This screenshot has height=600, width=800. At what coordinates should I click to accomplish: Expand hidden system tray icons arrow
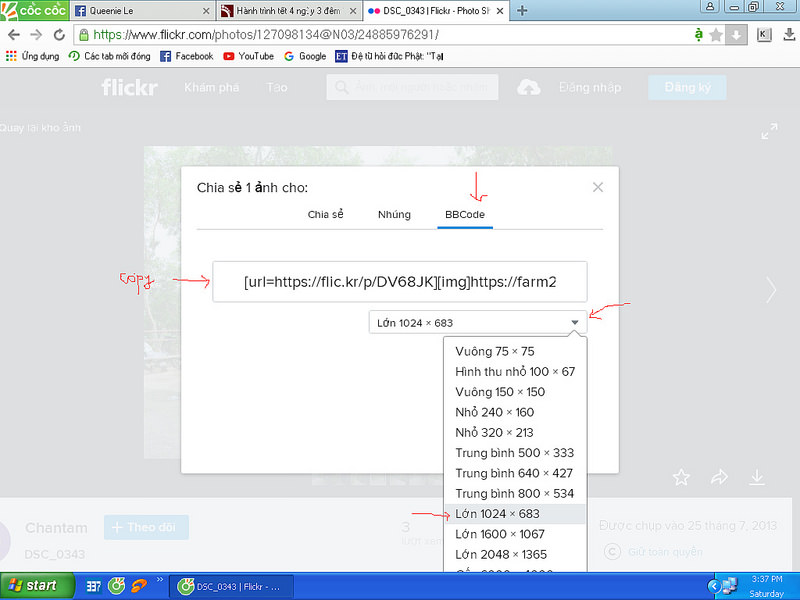715,587
